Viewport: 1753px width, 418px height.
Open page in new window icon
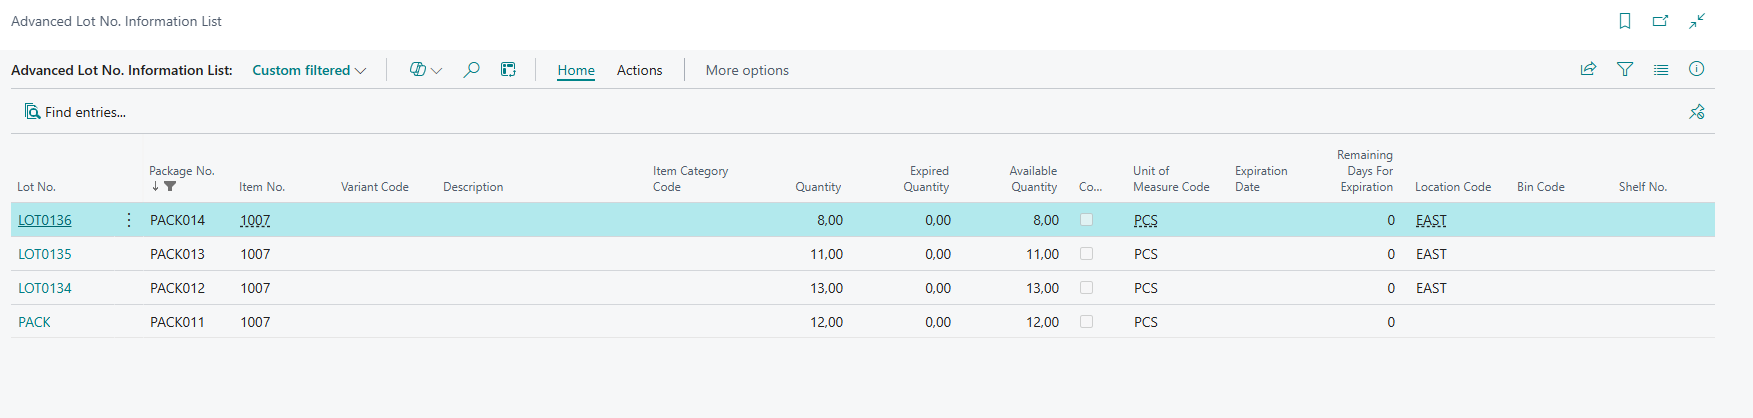[1660, 21]
